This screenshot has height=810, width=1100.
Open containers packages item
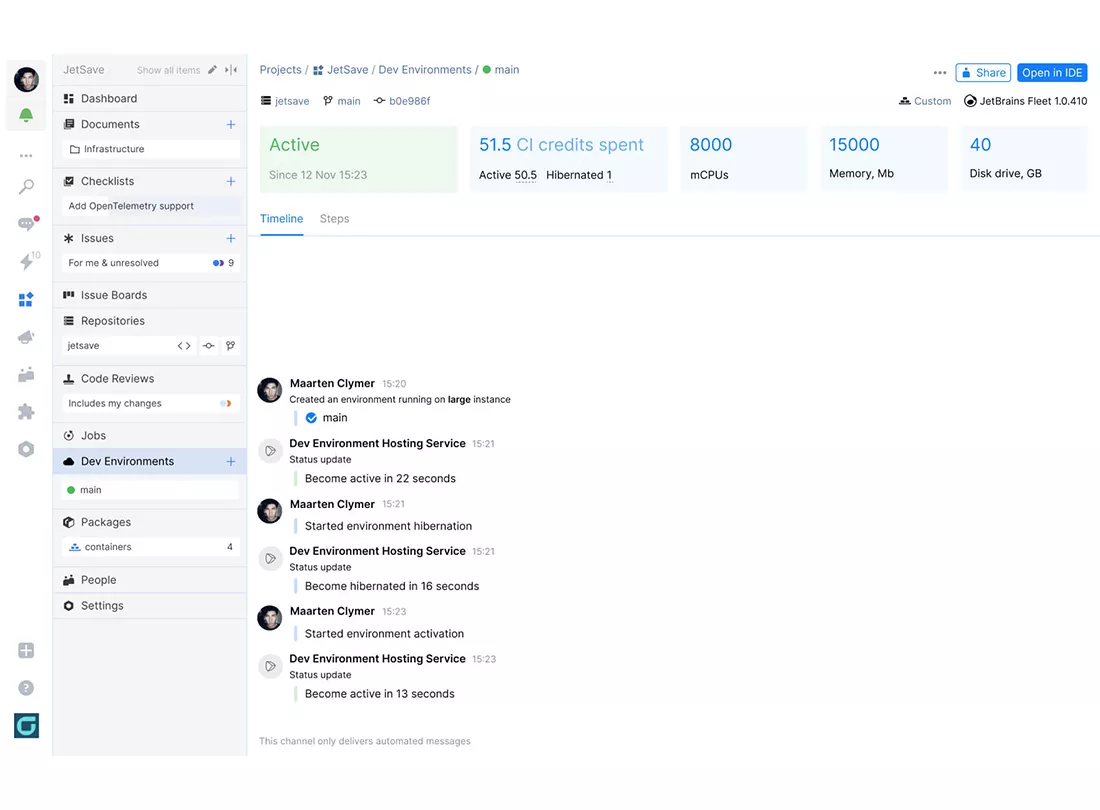pos(150,547)
